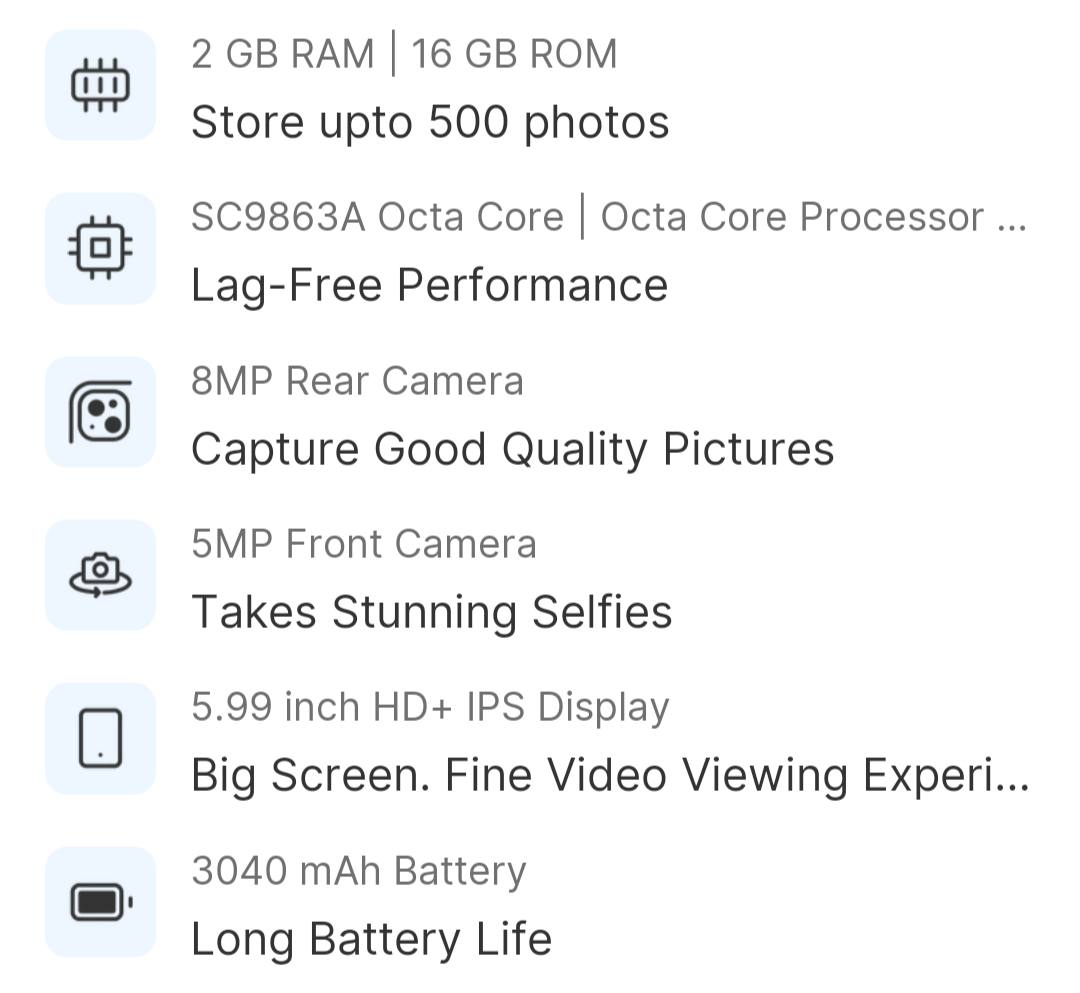Tap the rear camera module icon
1080x993 pixels.
[100, 412]
